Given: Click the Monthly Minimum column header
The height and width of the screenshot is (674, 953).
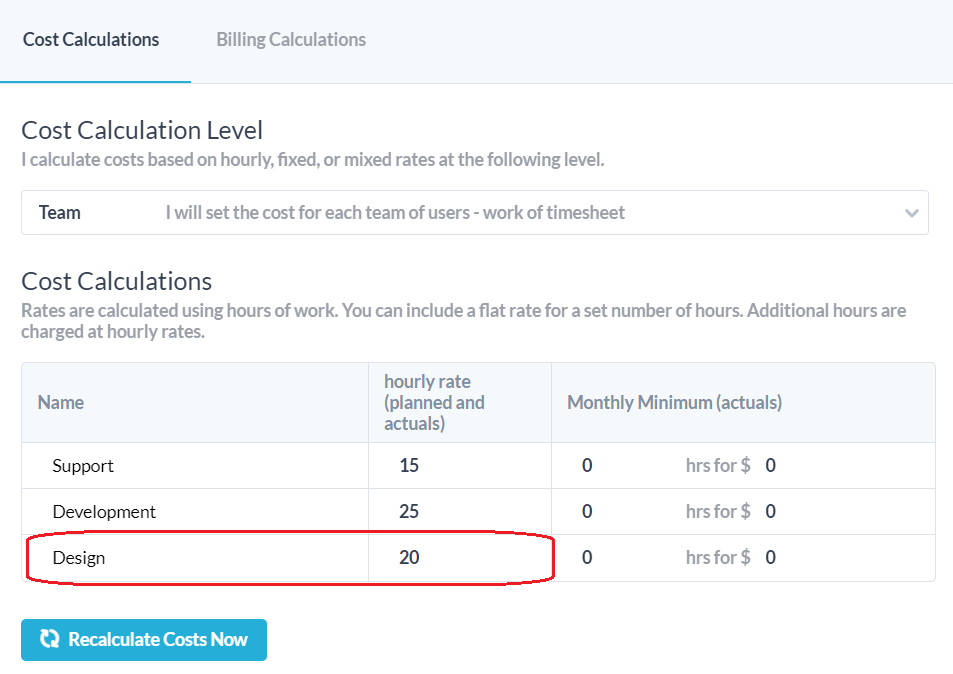Looking at the screenshot, I should click(674, 403).
